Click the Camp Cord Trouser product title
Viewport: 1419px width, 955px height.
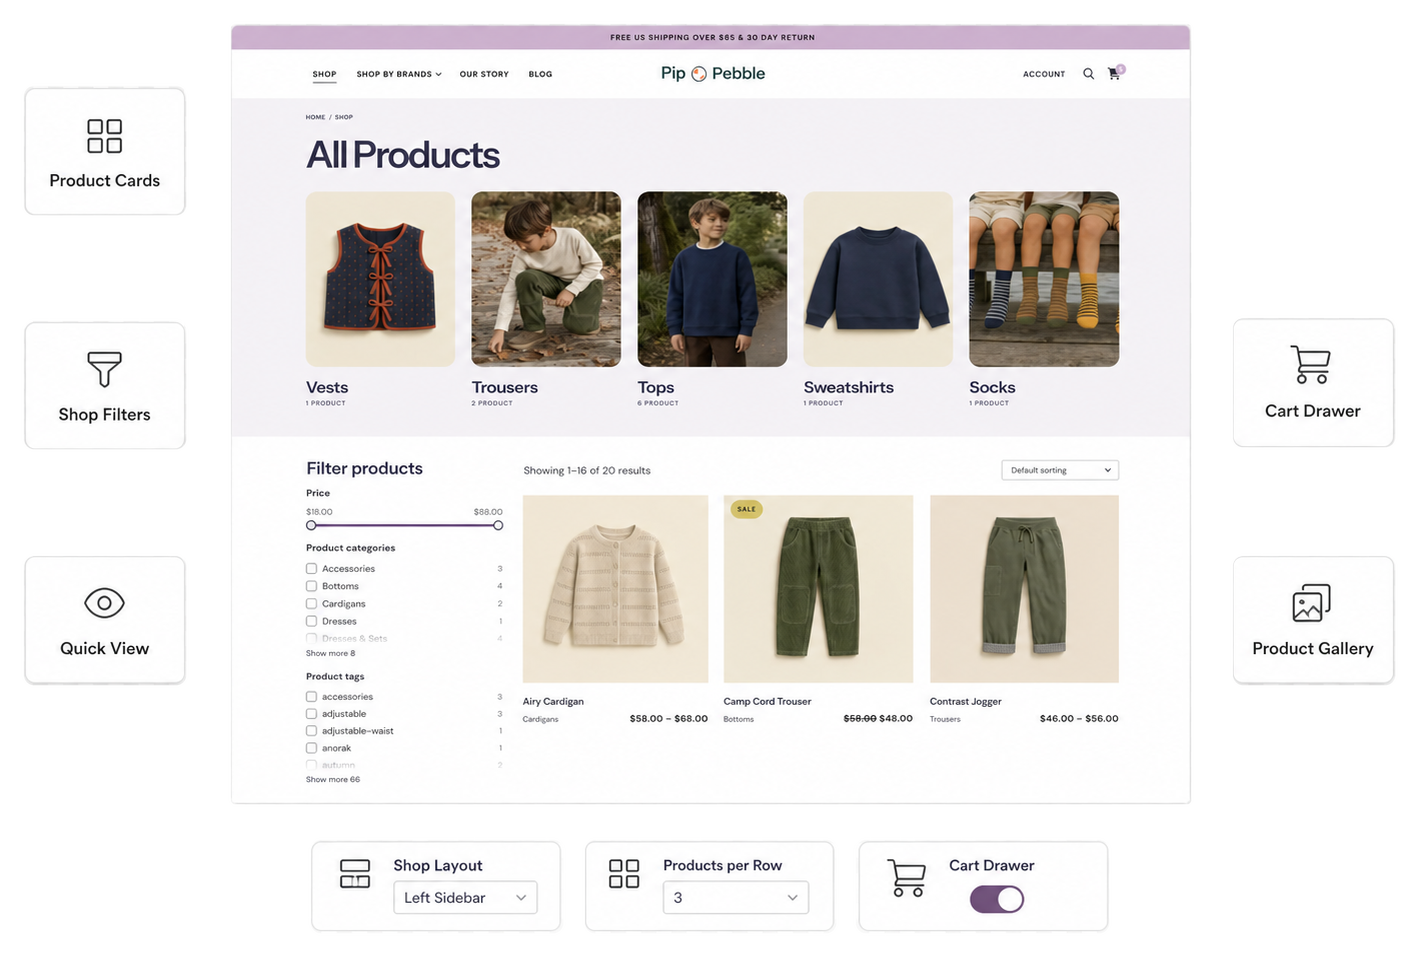[x=767, y=701]
